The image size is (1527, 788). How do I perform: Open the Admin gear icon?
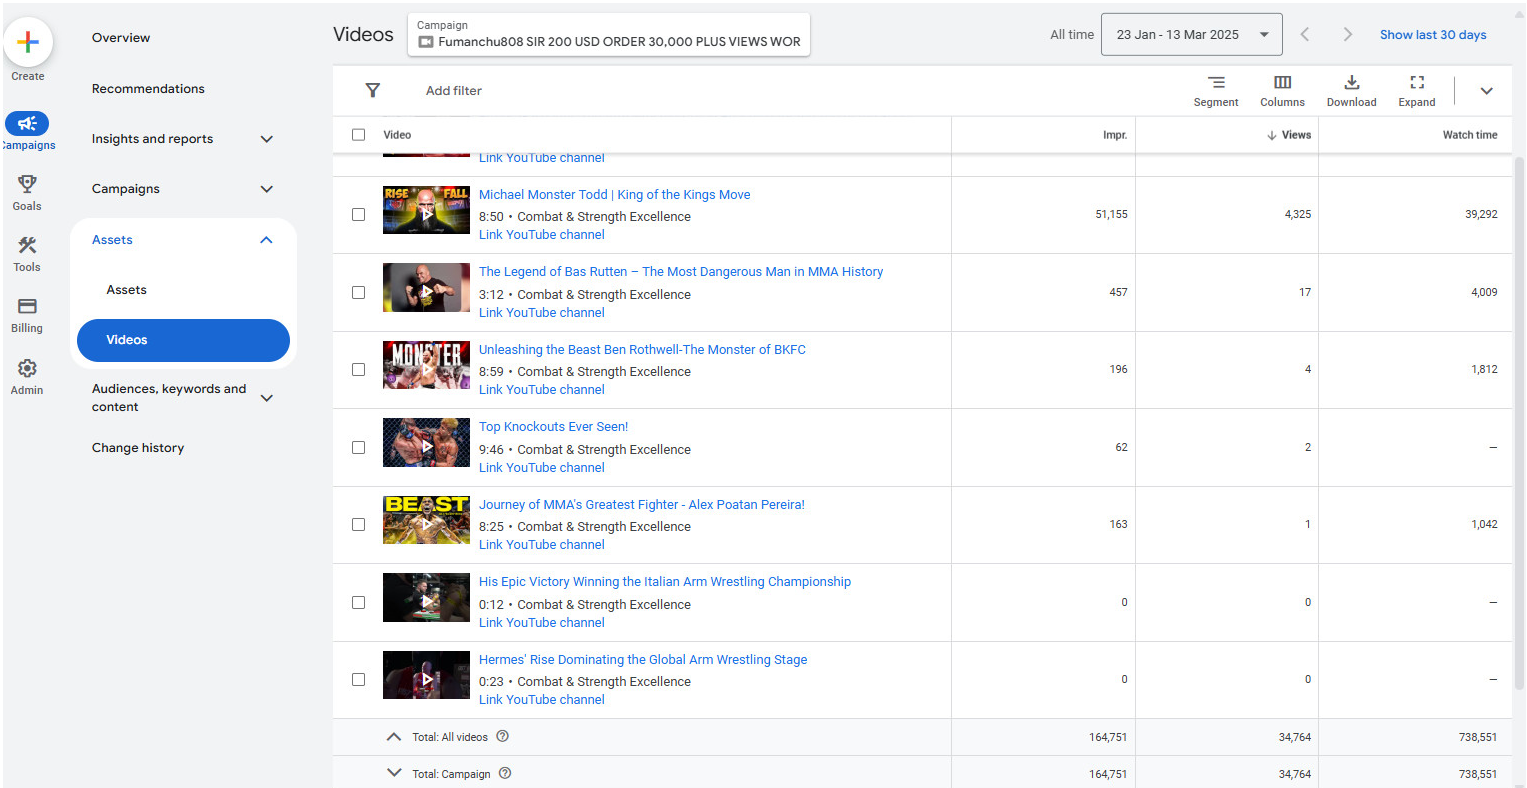point(27,369)
